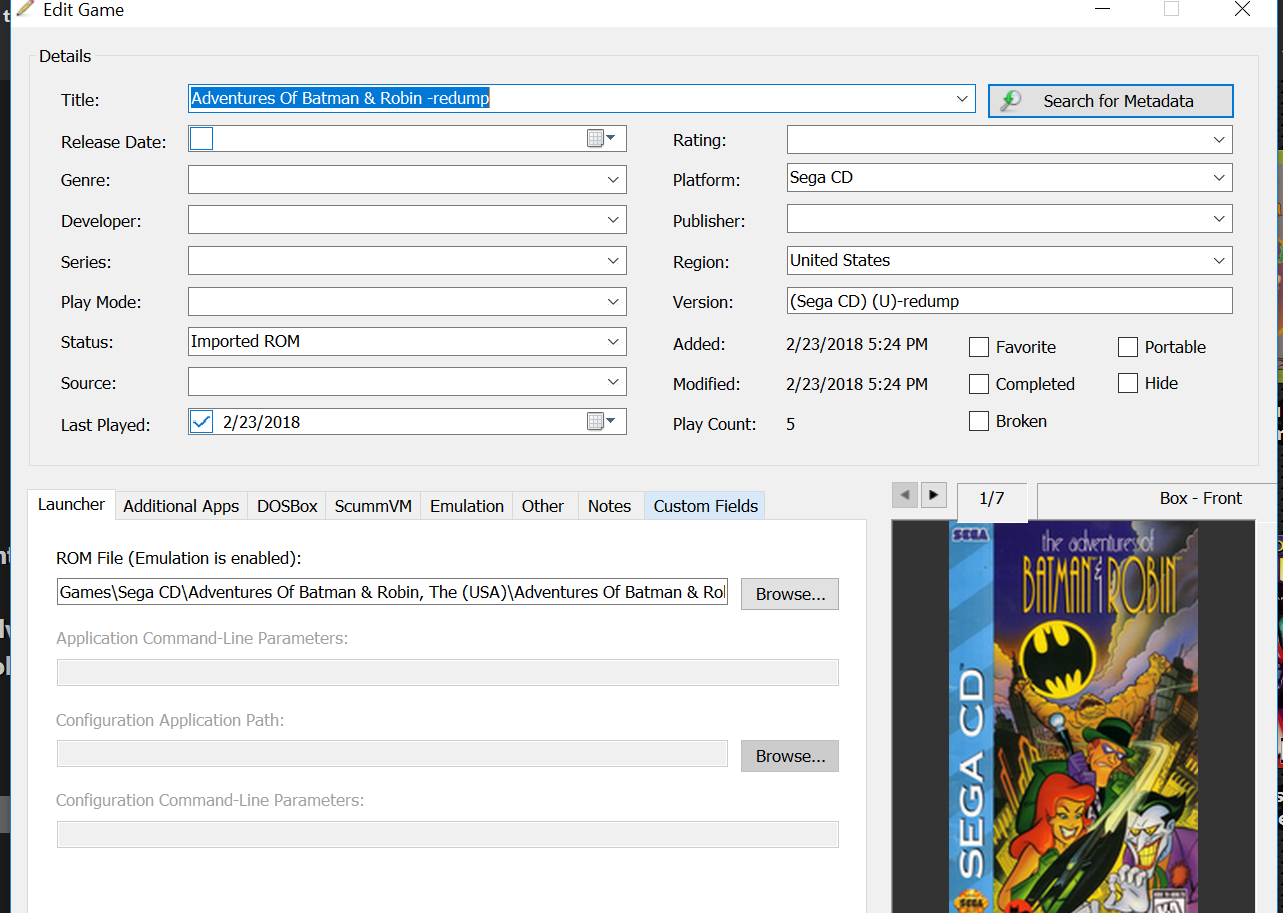The height and width of the screenshot is (913, 1283).
Task: Mark the game as Broken
Action: click(979, 421)
